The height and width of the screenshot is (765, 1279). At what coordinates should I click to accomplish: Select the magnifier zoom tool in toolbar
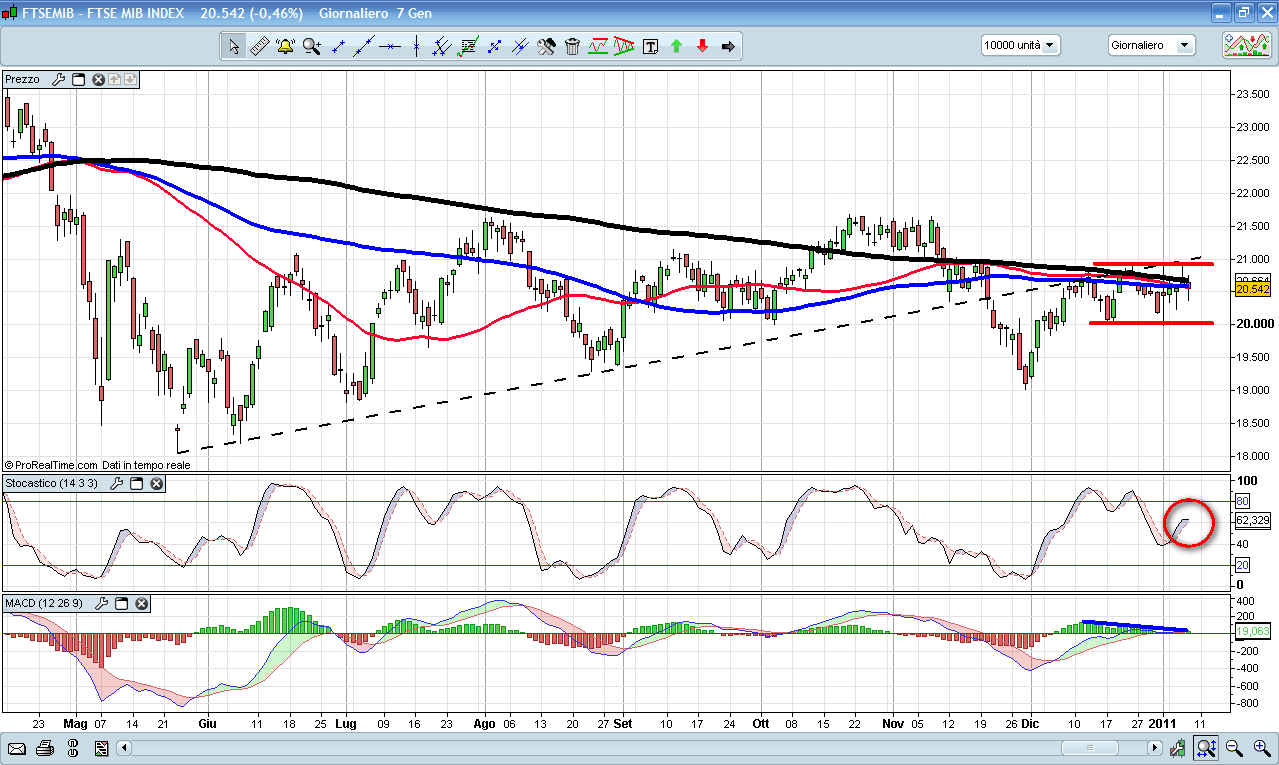311,46
